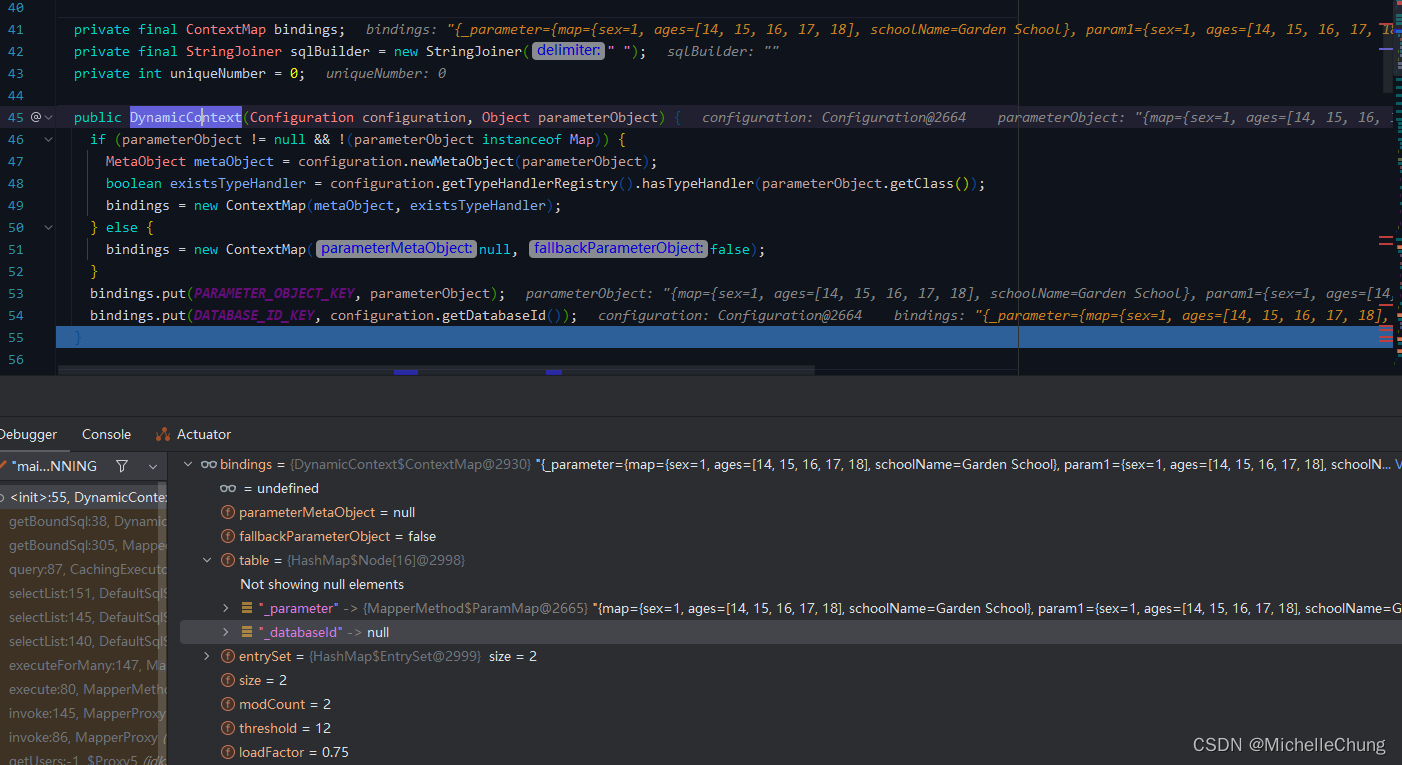1402x765 pixels.
Task: Click the field icon beside table variable
Action: pyautogui.click(x=228, y=560)
